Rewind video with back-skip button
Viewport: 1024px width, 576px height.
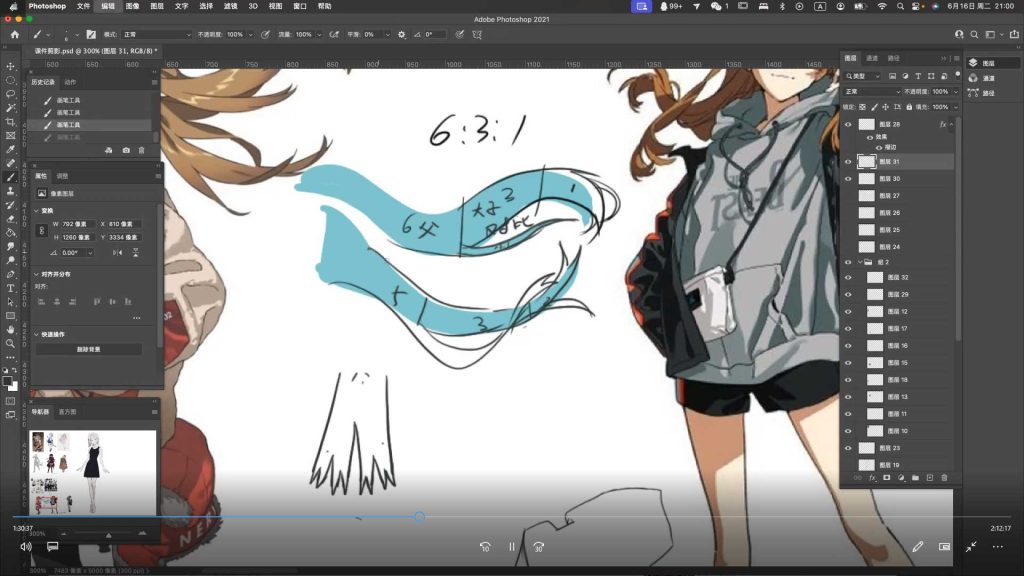pos(485,547)
